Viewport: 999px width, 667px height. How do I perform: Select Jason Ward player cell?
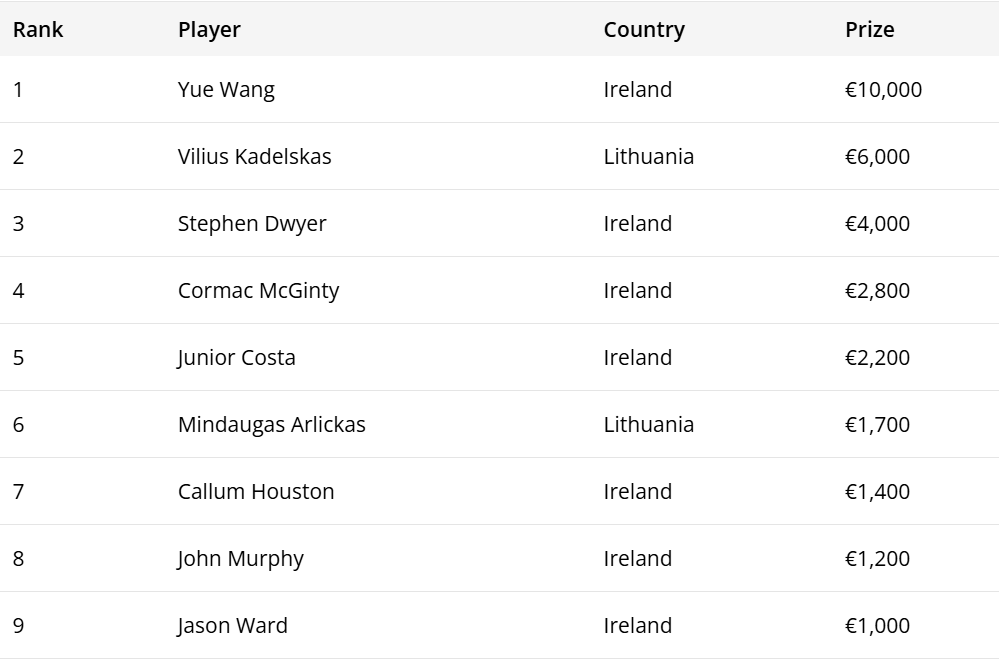point(232,626)
